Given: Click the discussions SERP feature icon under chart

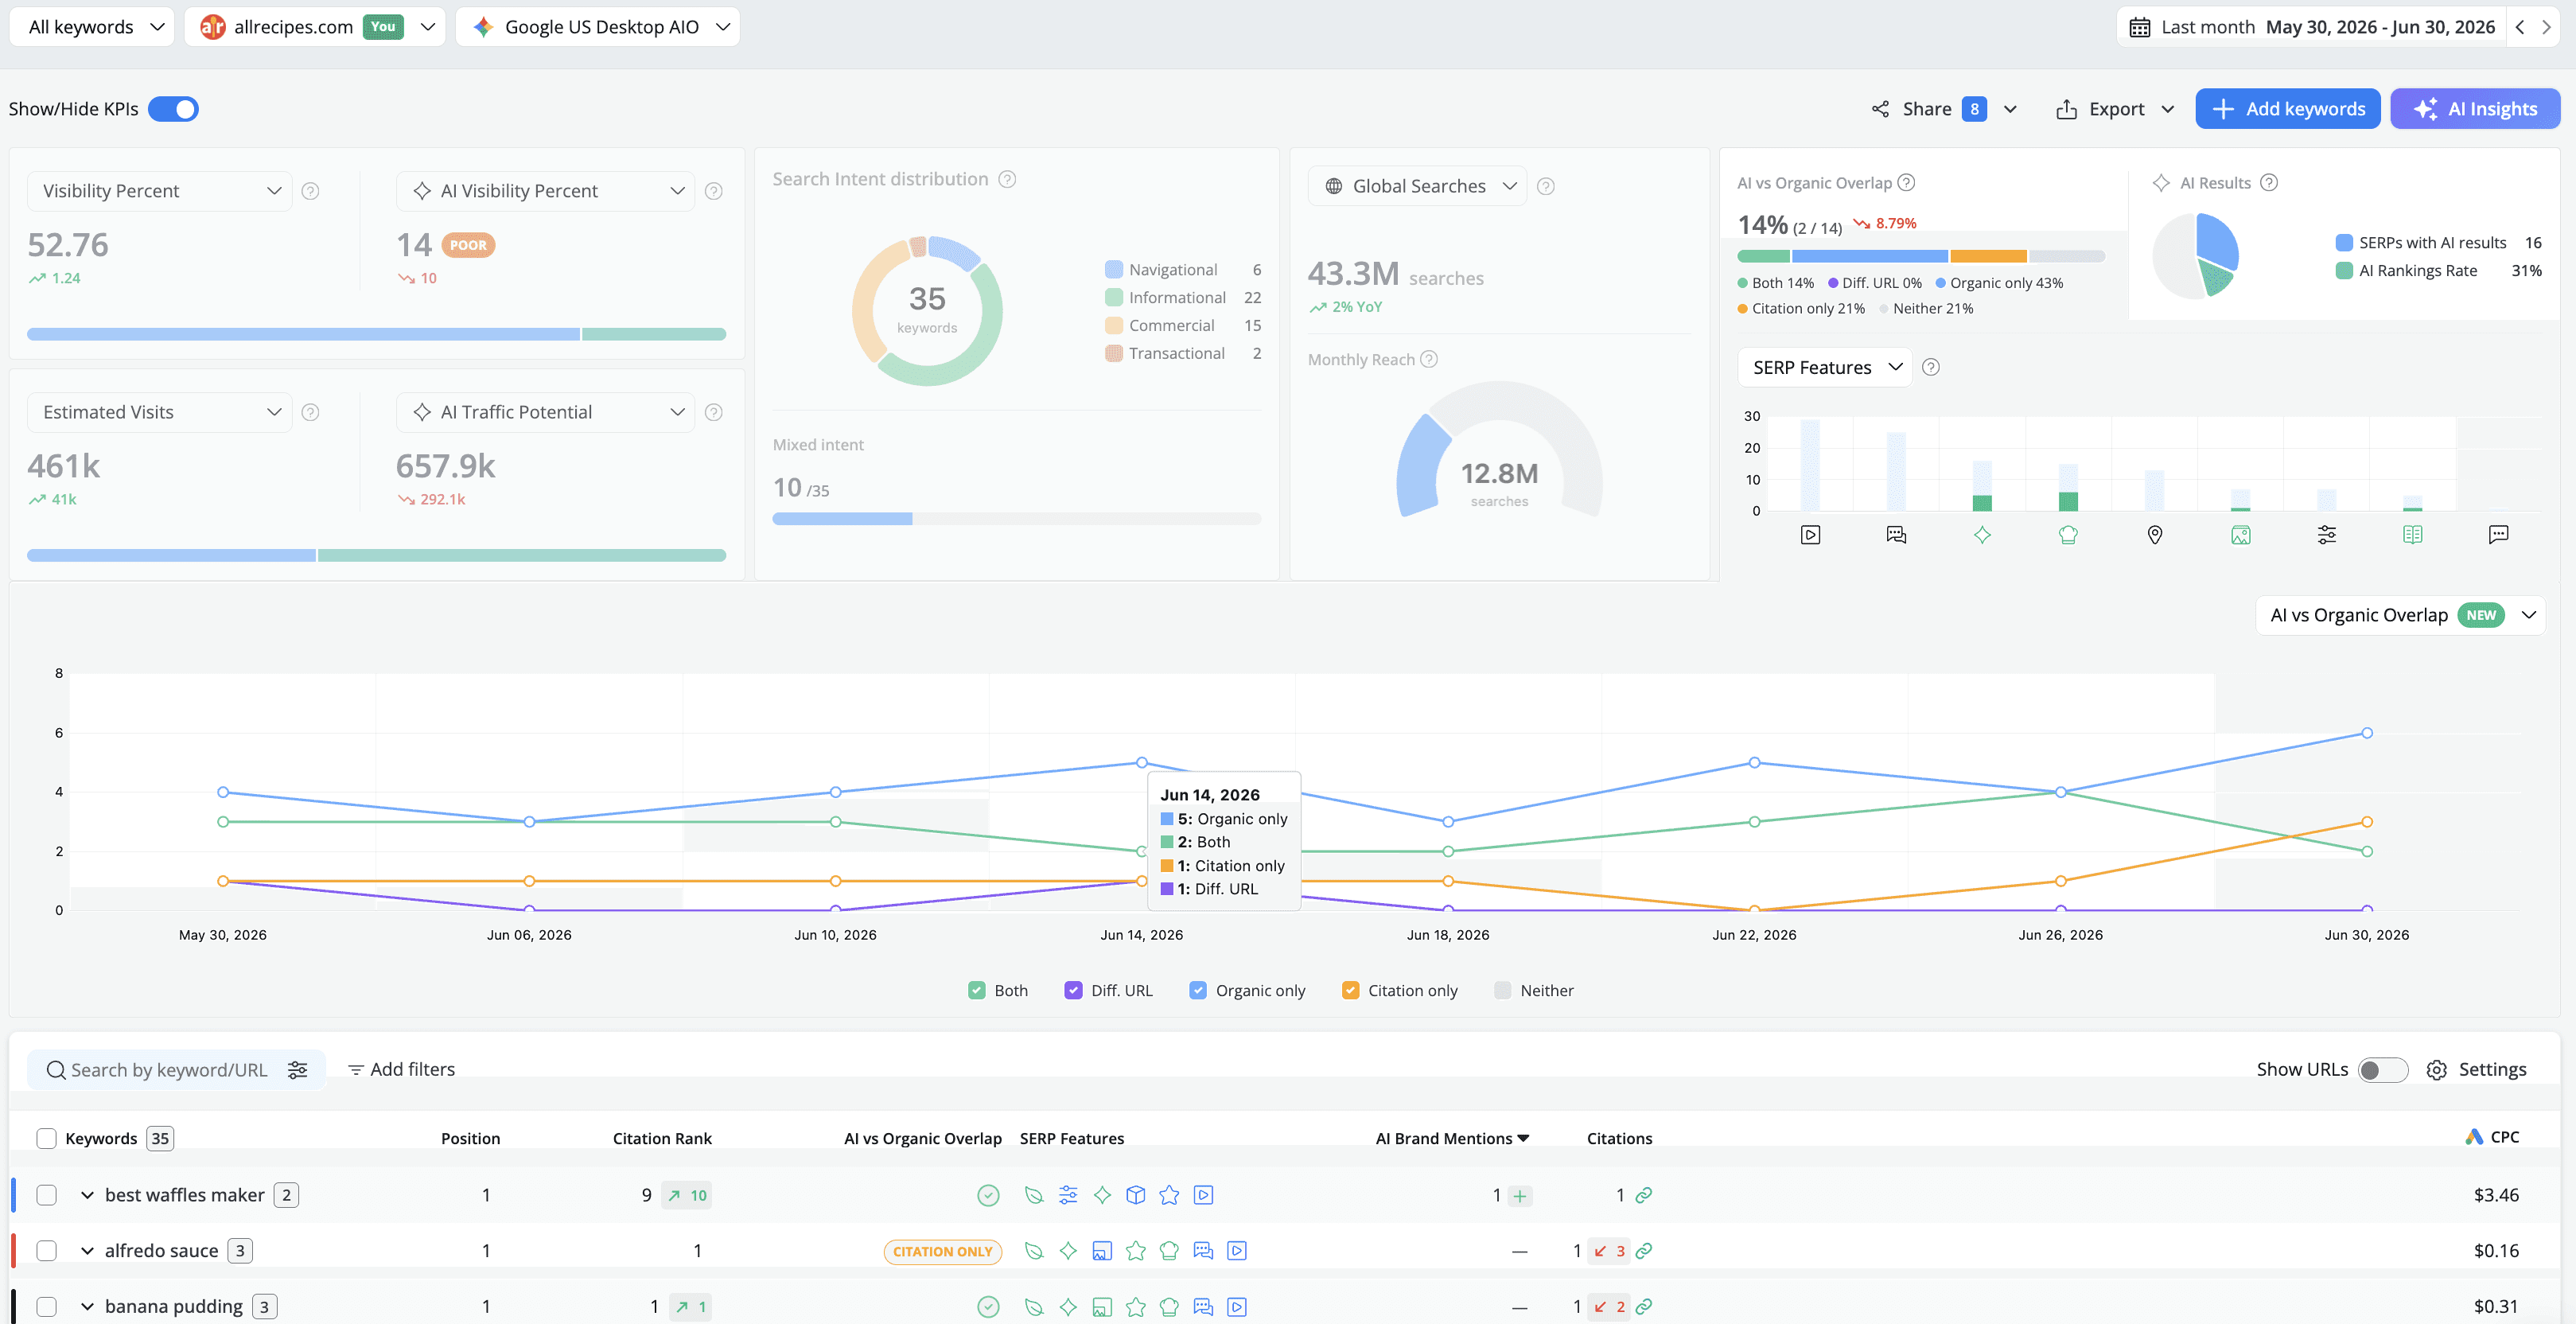Looking at the screenshot, I should 1896,535.
